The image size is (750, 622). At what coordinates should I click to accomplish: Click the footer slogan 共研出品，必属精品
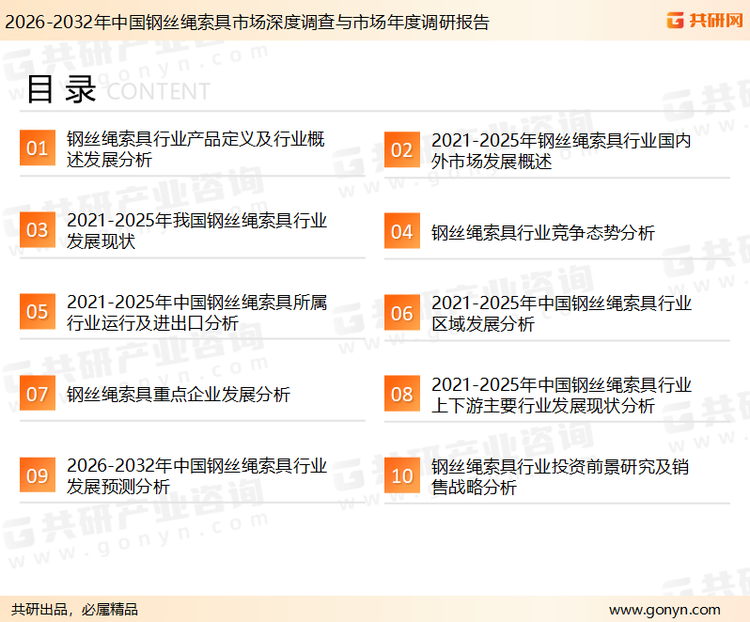pos(75,609)
